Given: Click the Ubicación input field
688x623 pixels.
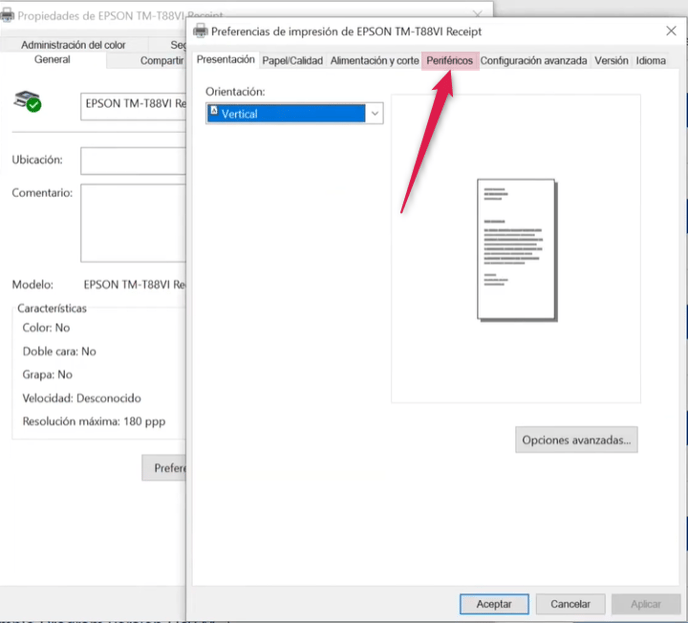Looking at the screenshot, I should (x=133, y=161).
